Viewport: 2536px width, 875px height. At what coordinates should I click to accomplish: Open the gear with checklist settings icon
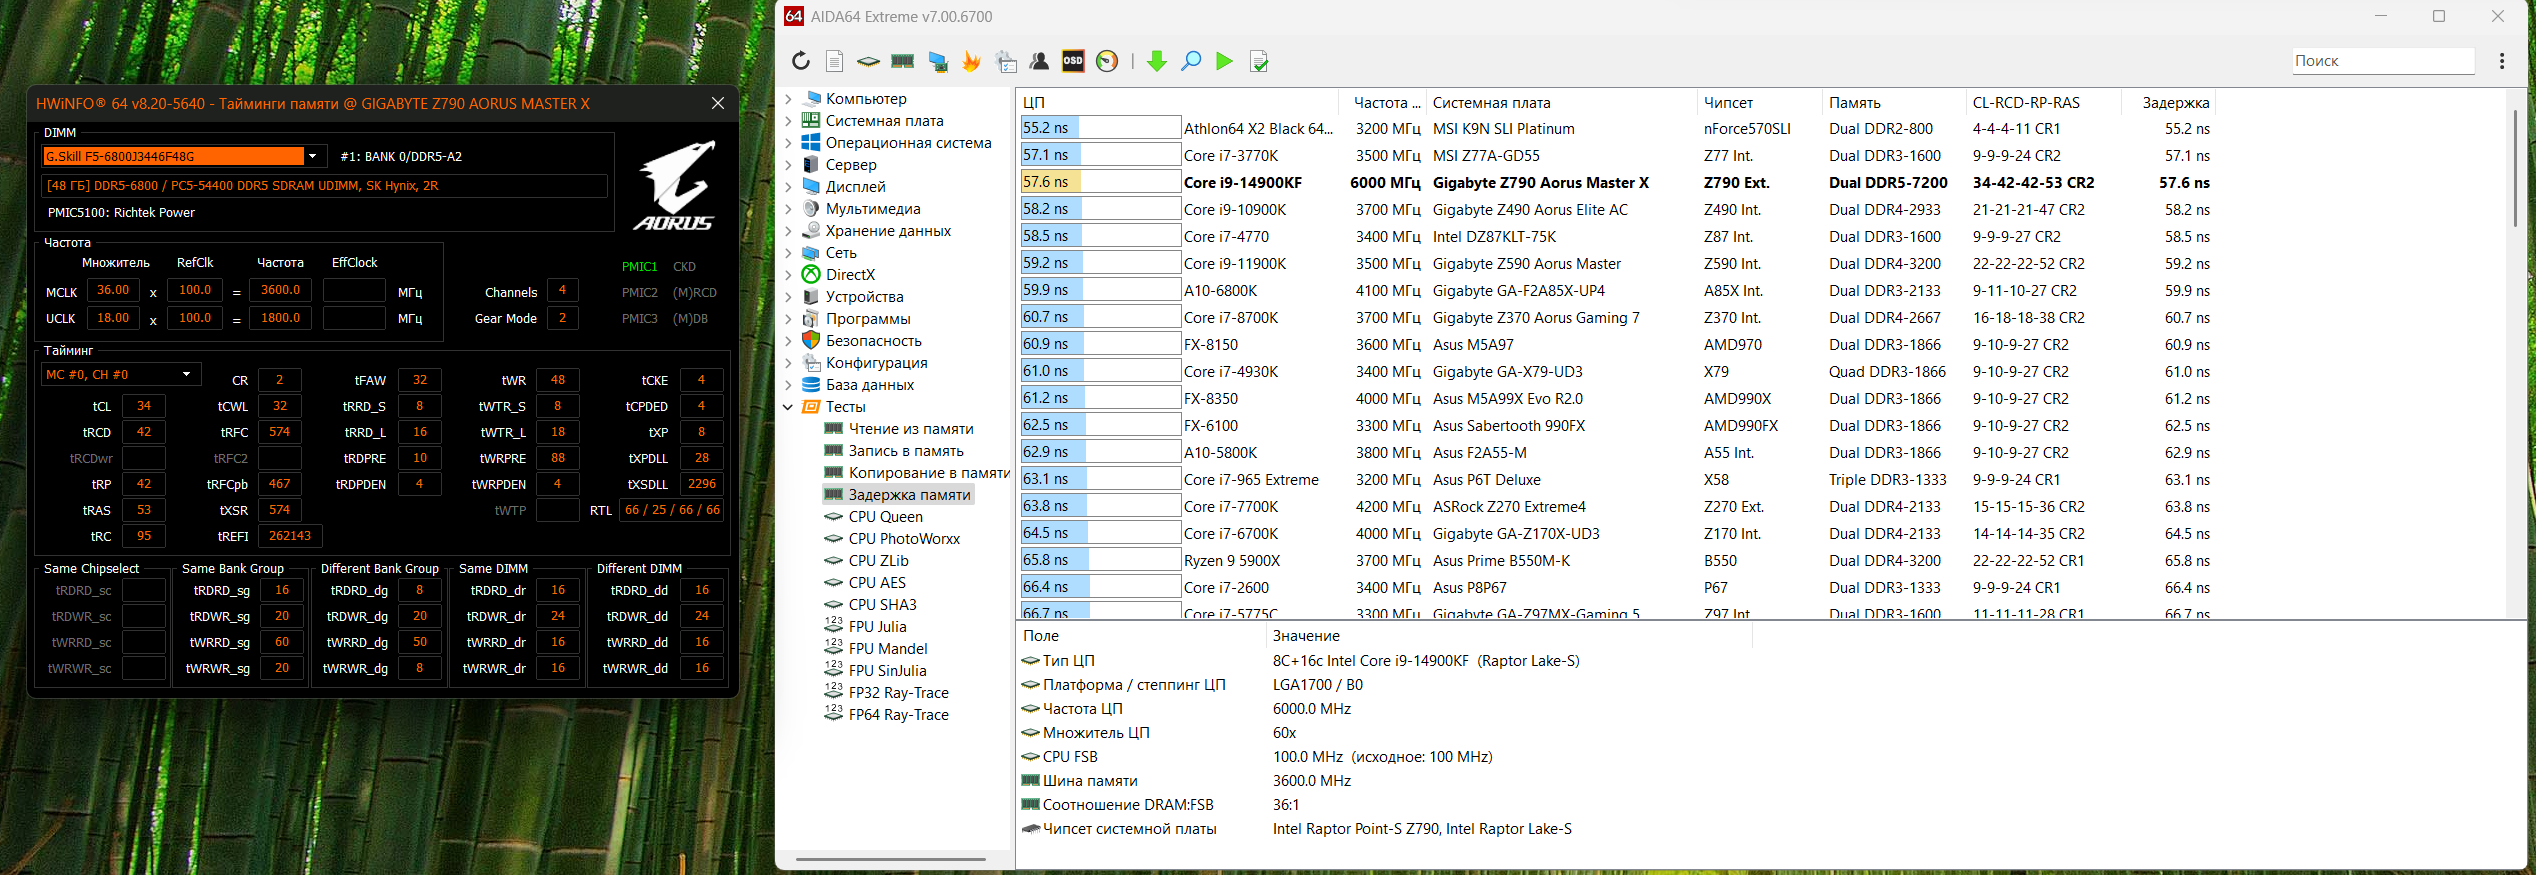click(1006, 61)
